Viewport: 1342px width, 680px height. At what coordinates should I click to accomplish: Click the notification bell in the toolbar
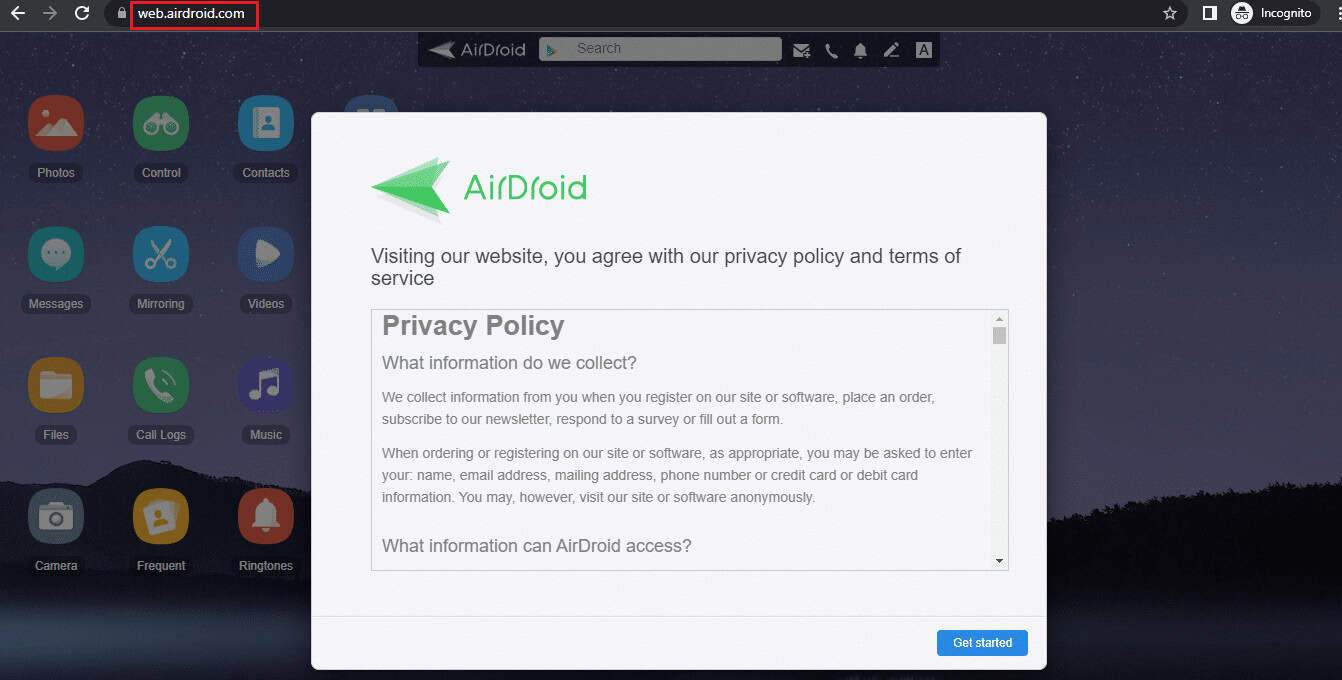point(861,48)
